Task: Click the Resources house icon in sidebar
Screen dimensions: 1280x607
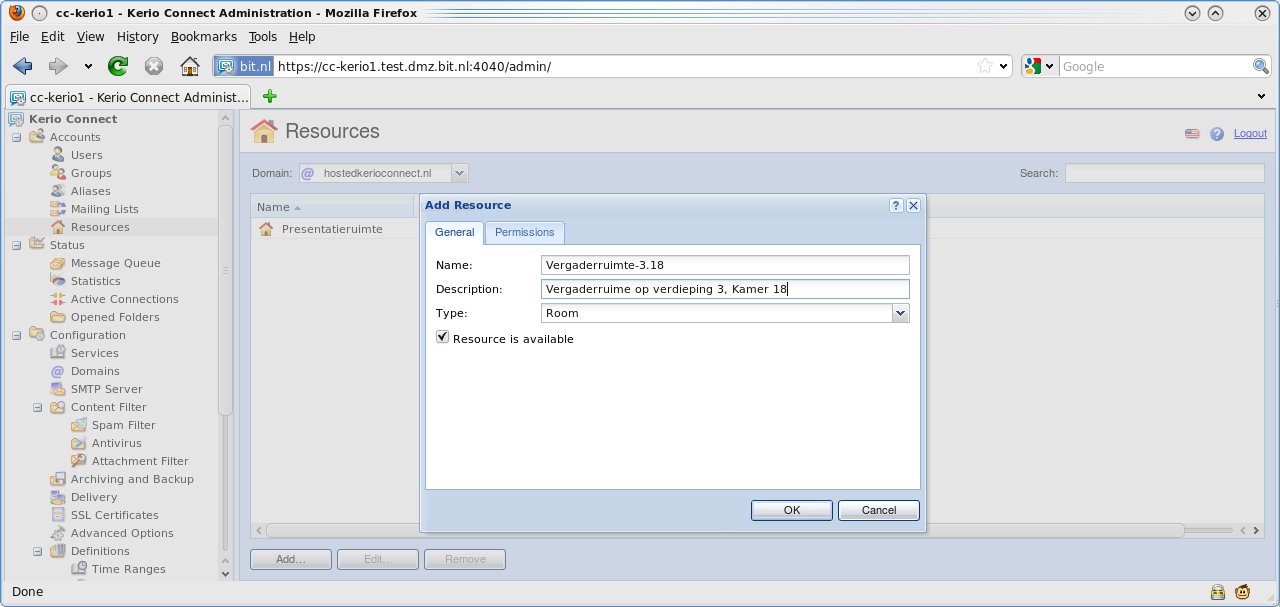Action: (x=58, y=227)
